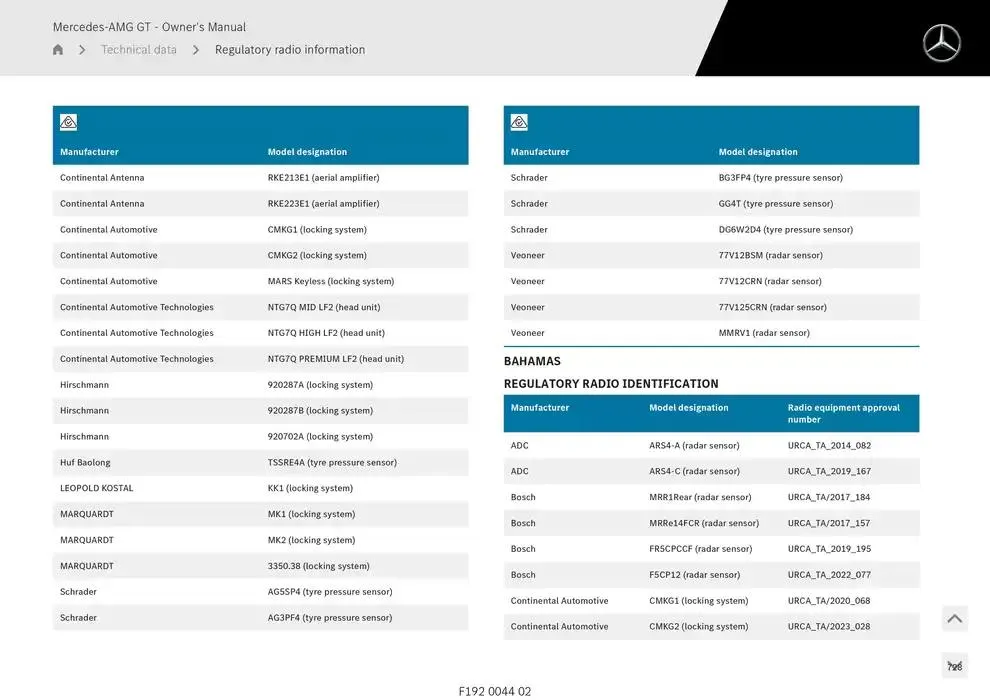This screenshot has height=700, width=990.
Task: Click the chevron before Regulatory radio information
Action: 196,50
